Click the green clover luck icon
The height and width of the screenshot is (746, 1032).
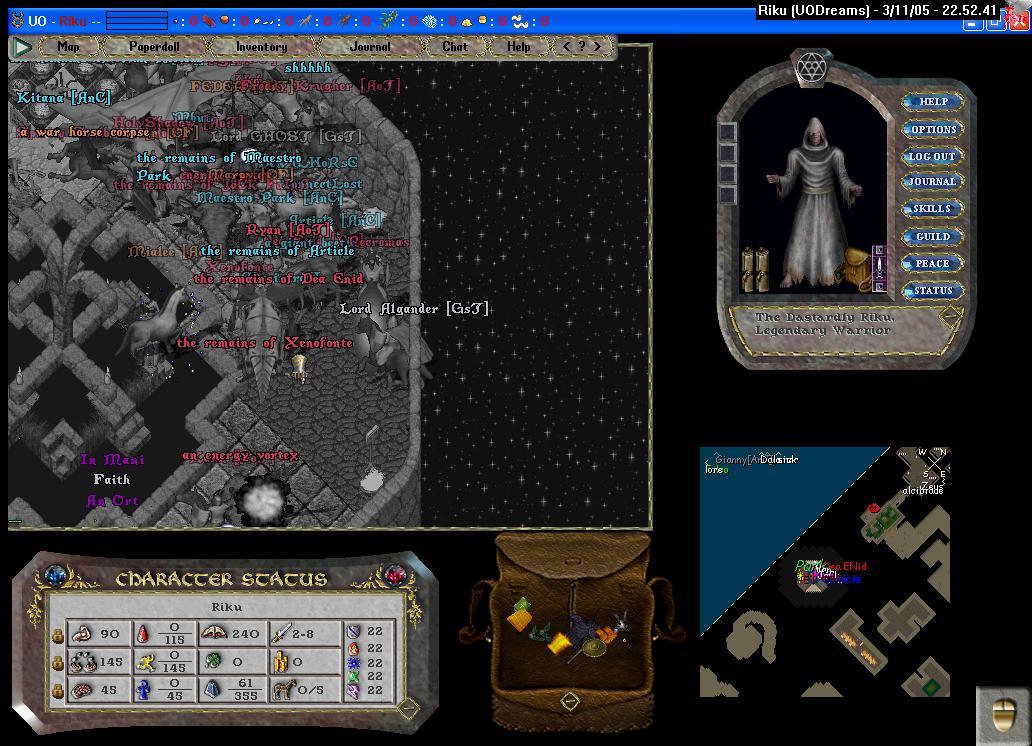point(213,661)
